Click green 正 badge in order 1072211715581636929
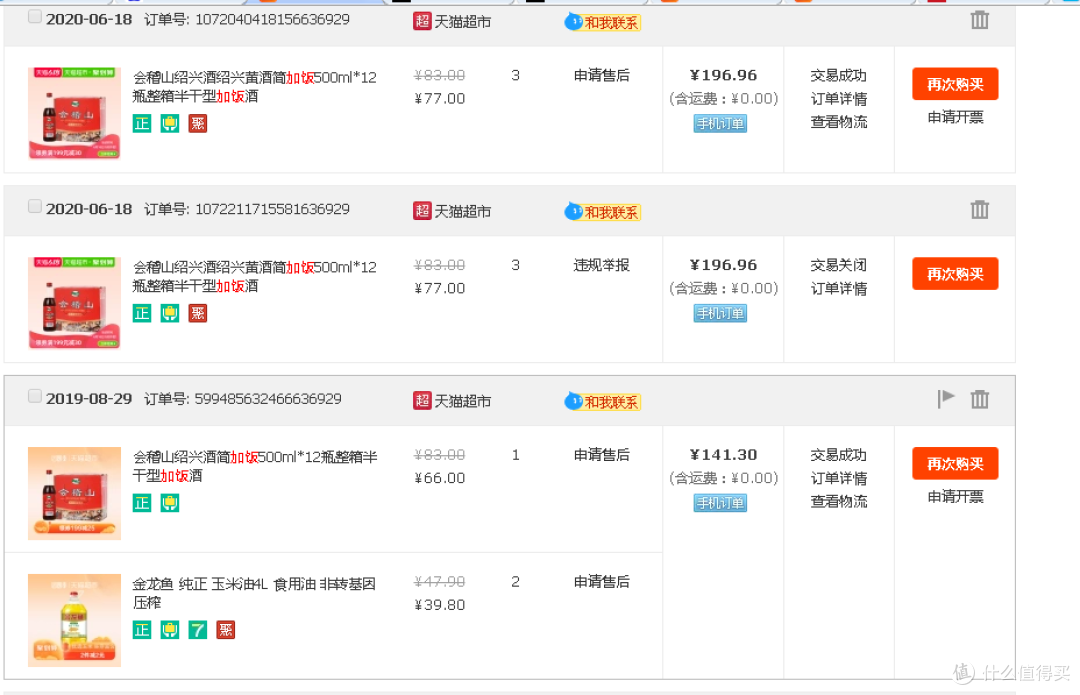Viewport: 1080px width, 695px height. point(142,313)
